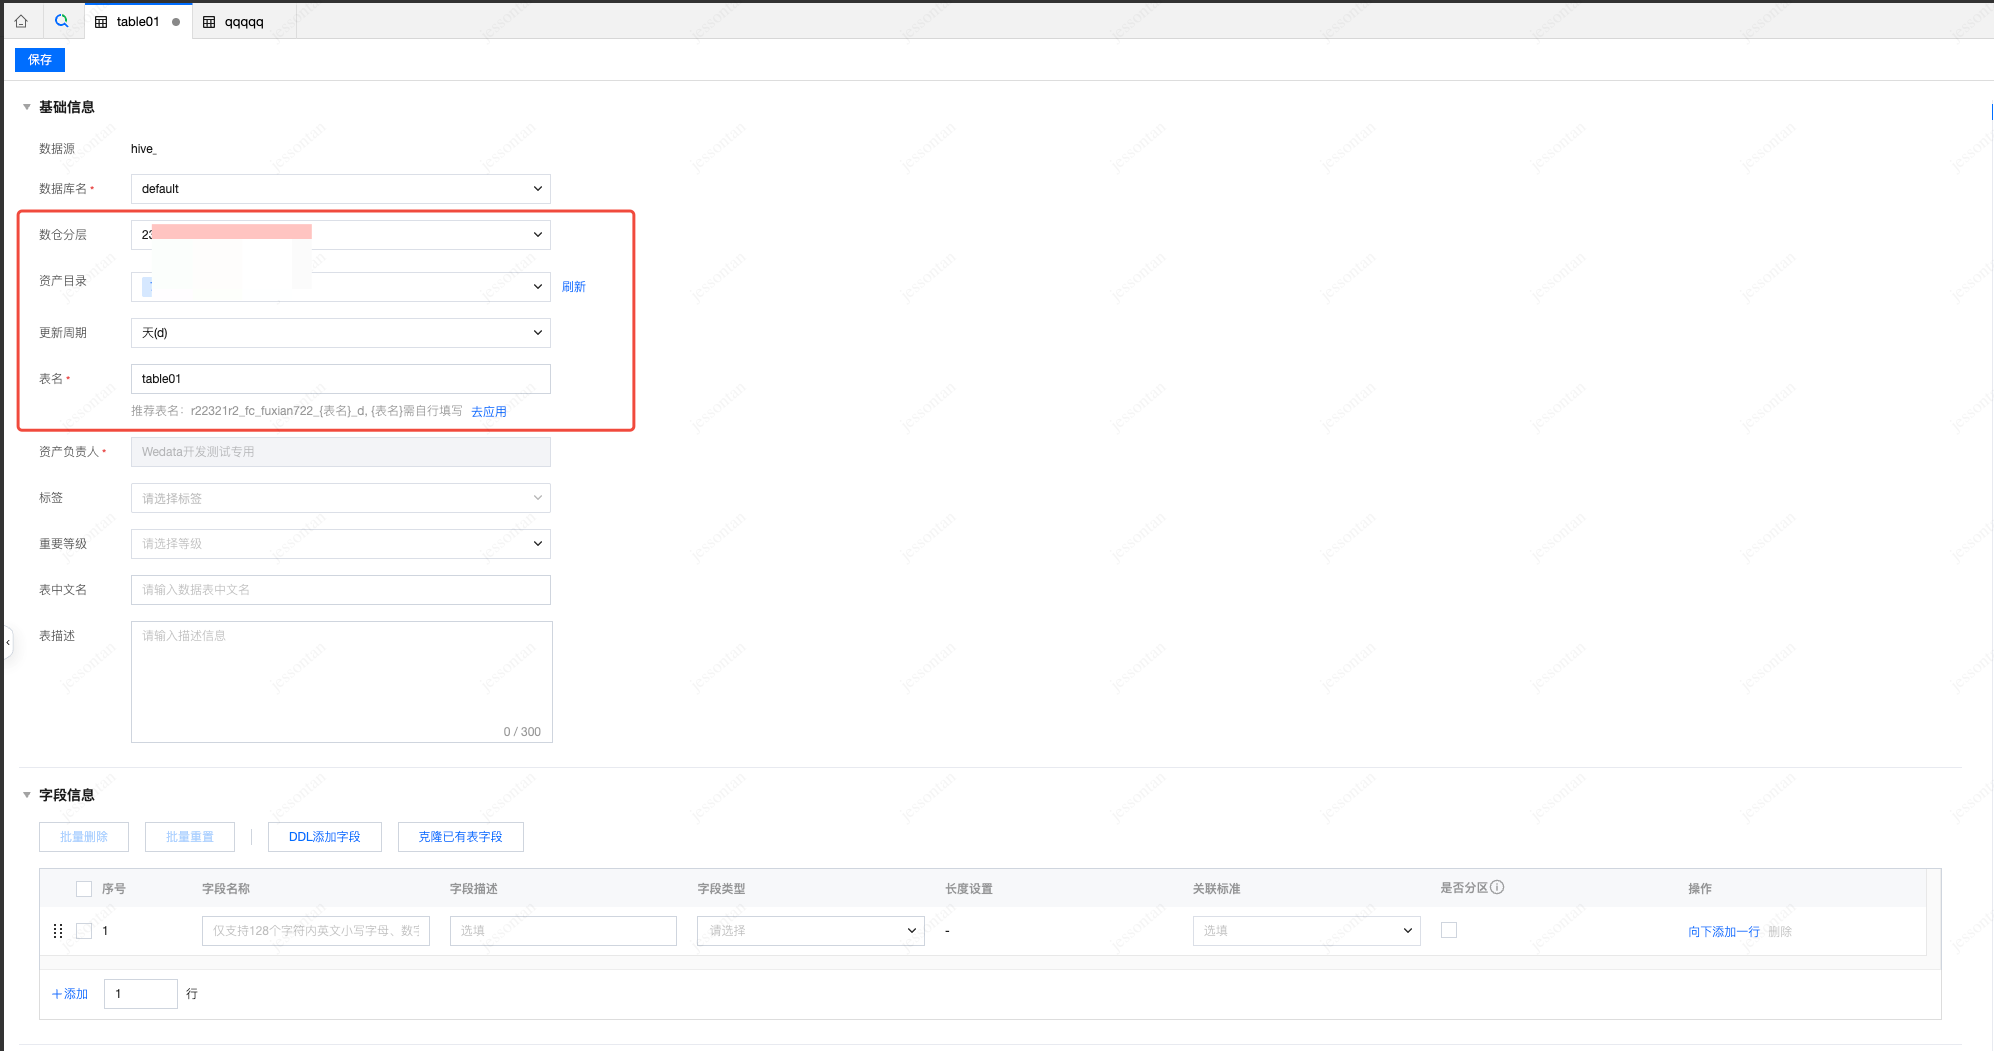Open the 数仓分层 dropdown
The width and height of the screenshot is (1994, 1051).
(x=341, y=235)
